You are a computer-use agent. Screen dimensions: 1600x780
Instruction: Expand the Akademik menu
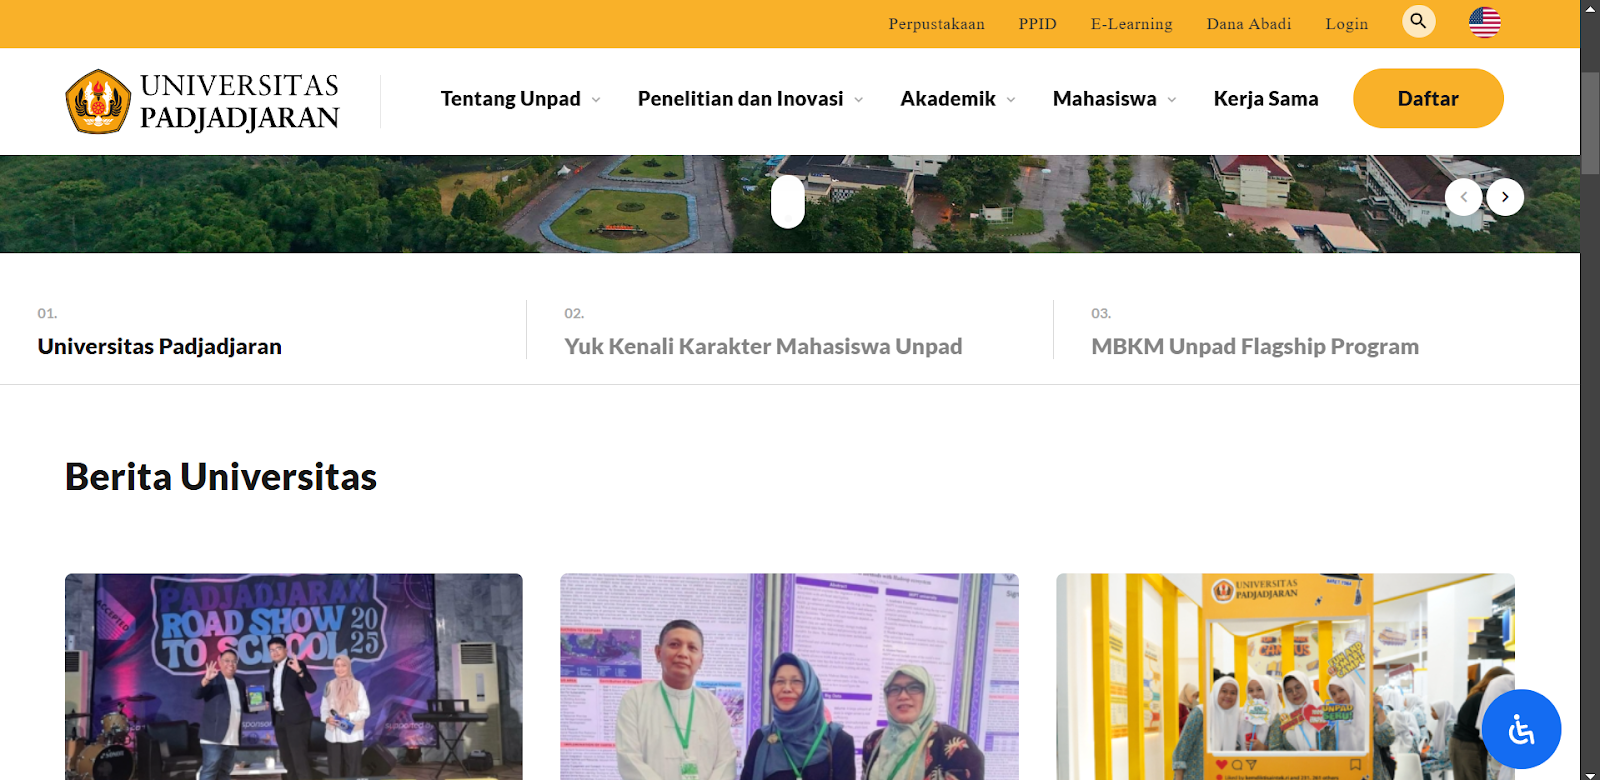click(x=958, y=99)
